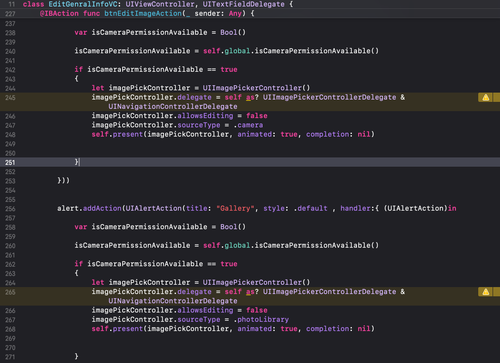Click the delegate property on line 265

pos(194,292)
